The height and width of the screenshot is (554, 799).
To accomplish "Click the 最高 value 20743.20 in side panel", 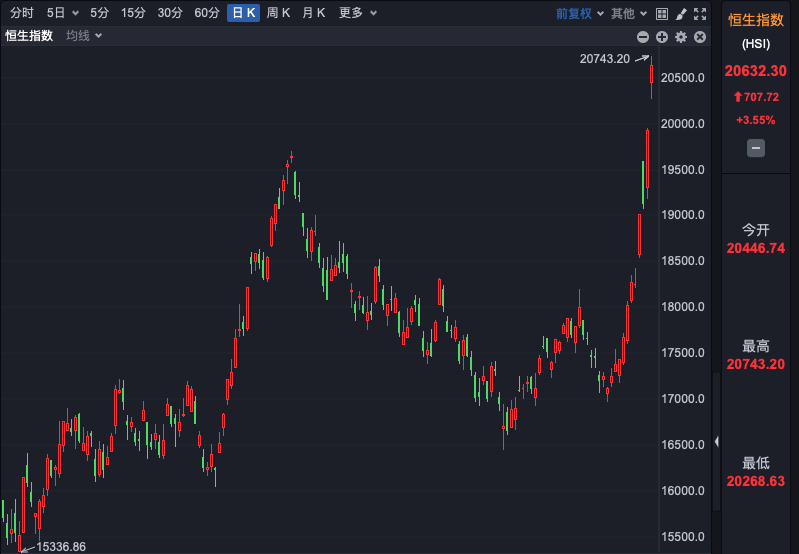I will [756, 364].
